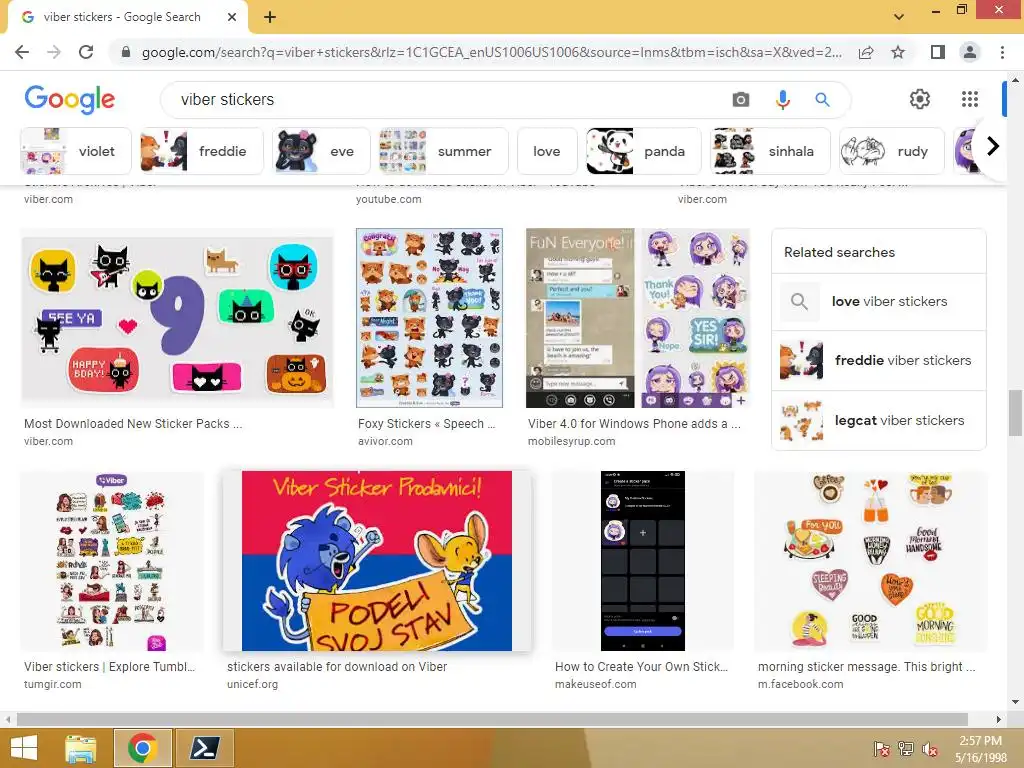1024x768 pixels.
Task: Open a new browser tab
Action: [270, 17]
